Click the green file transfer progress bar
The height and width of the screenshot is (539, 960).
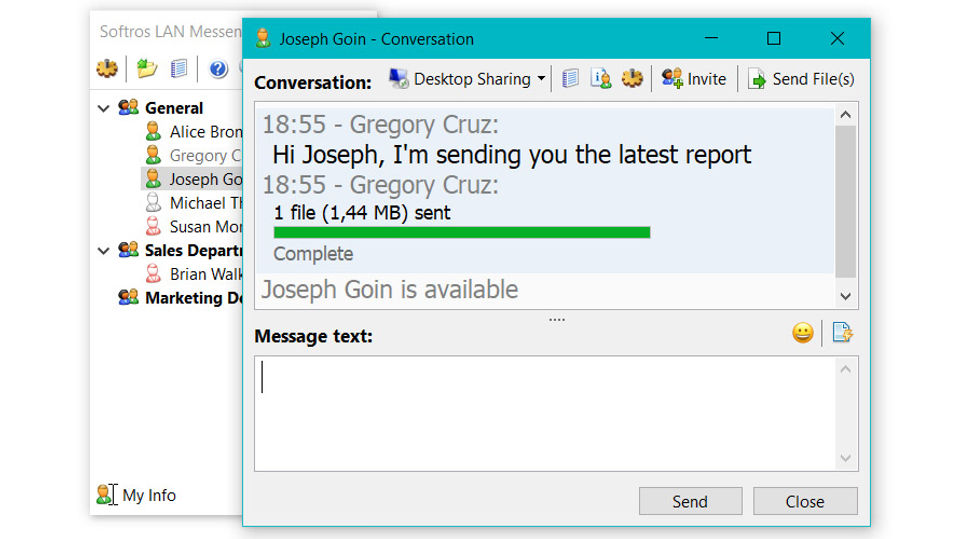coord(462,232)
